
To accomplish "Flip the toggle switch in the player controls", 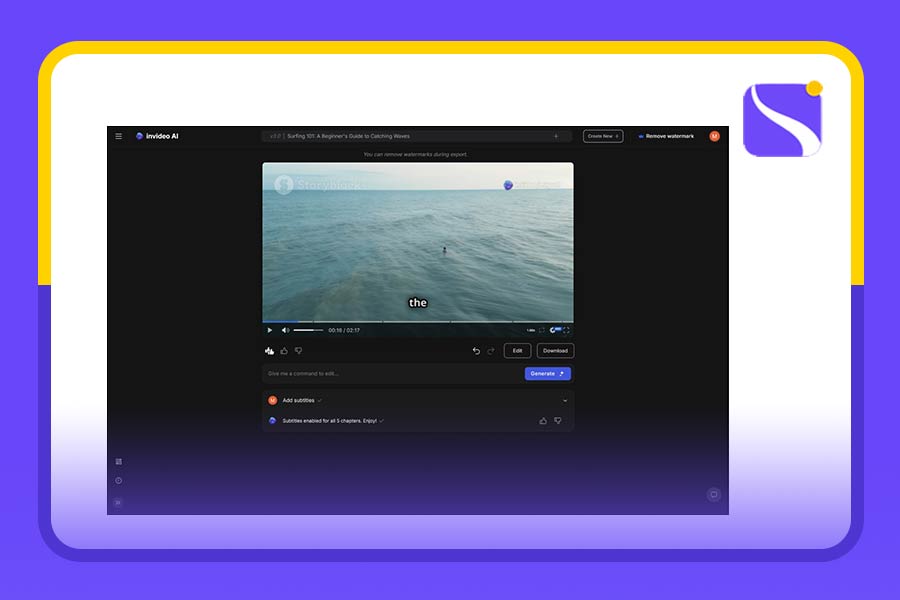I will pos(555,330).
